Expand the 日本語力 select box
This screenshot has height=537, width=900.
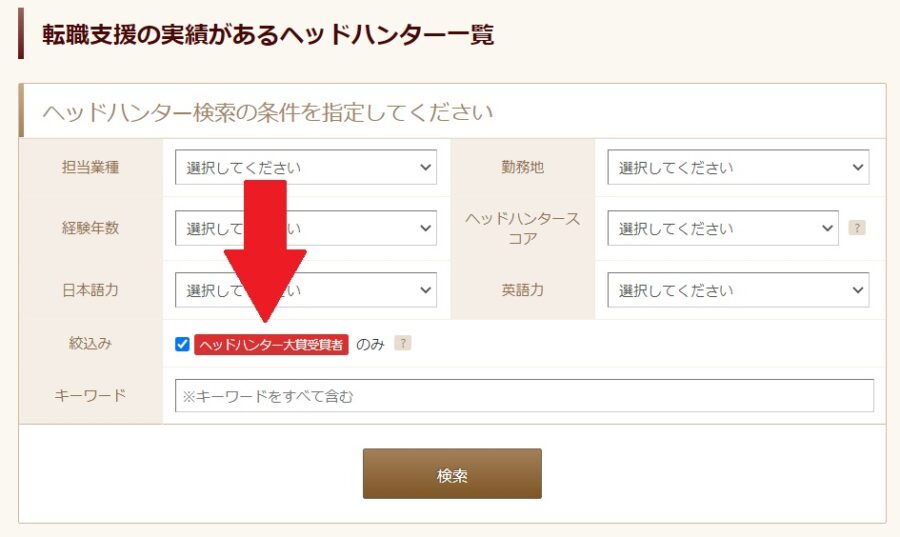tap(305, 290)
